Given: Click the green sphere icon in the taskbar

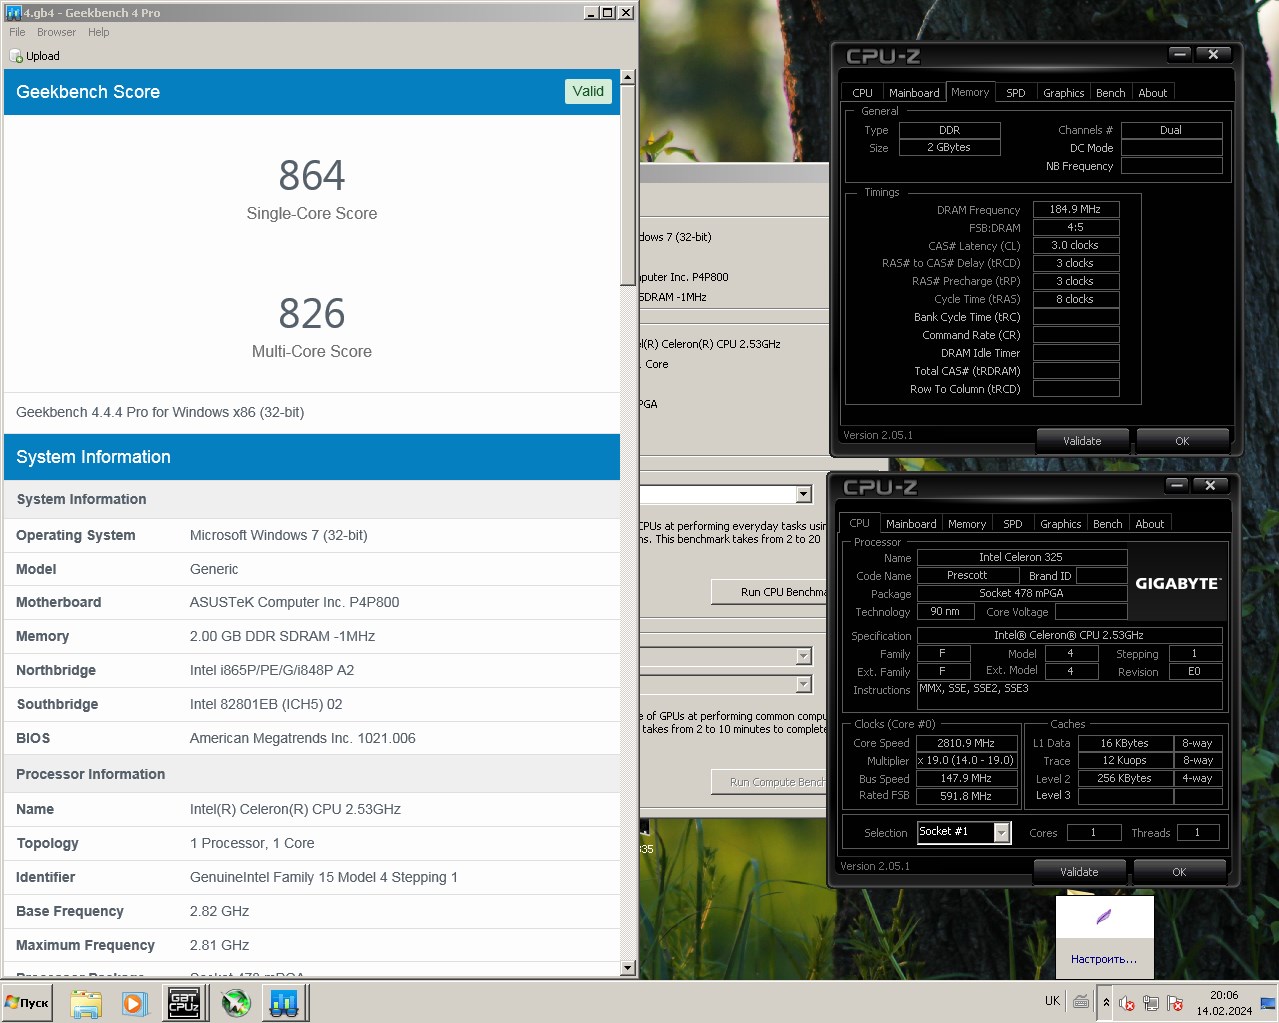Looking at the screenshot, I should pyautogui.click(x=236, y=1002).
